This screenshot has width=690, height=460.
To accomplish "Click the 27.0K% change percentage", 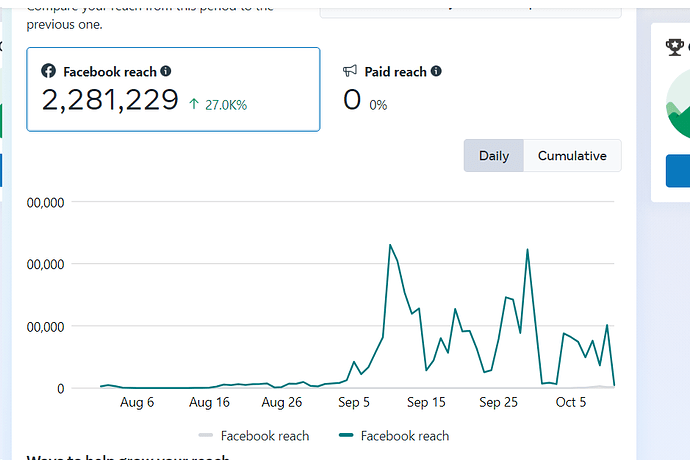I will point(226,105).
